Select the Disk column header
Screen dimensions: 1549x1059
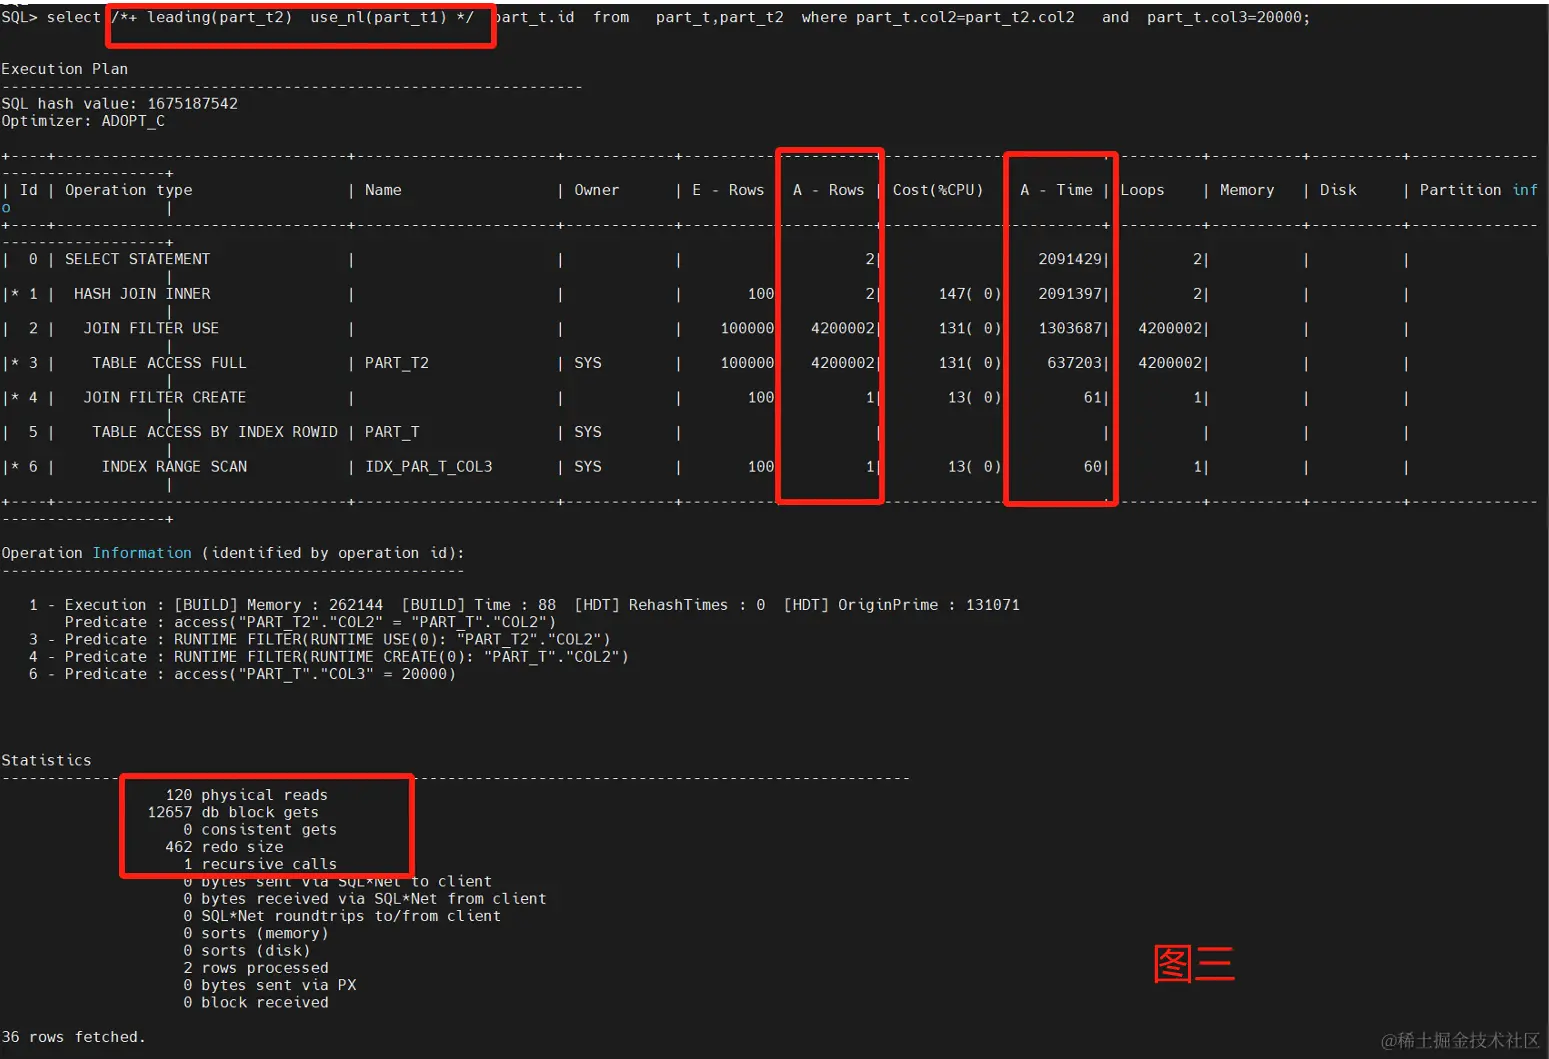tap(1338, 190)
